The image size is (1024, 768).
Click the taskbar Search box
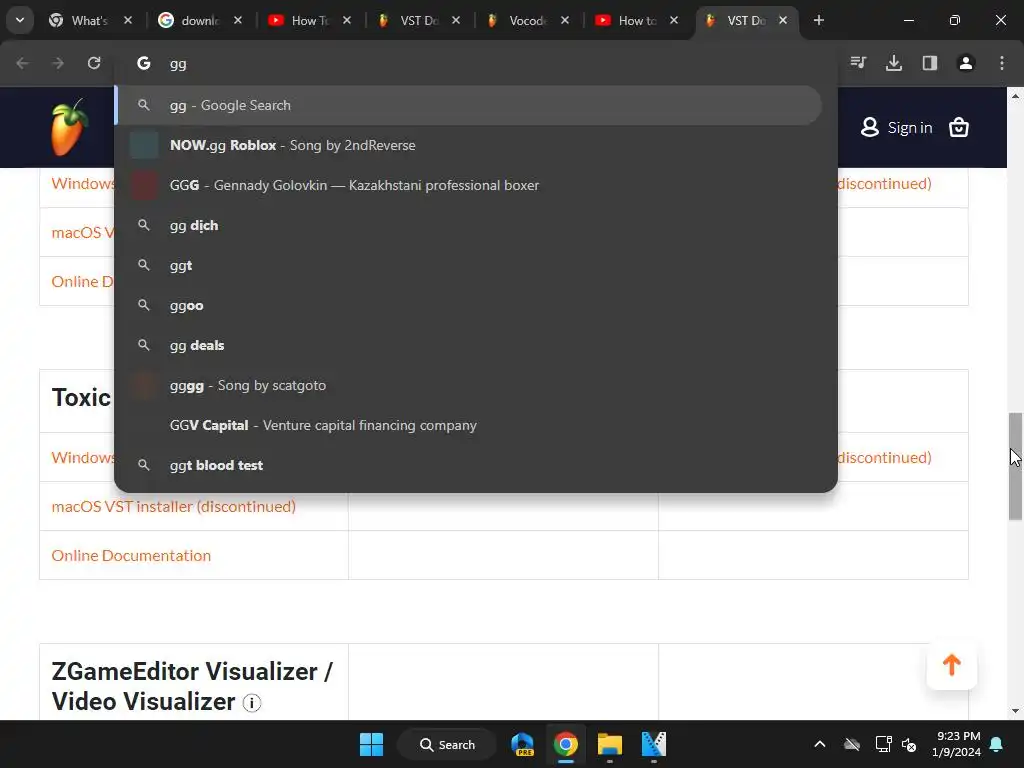pos(447,744)
